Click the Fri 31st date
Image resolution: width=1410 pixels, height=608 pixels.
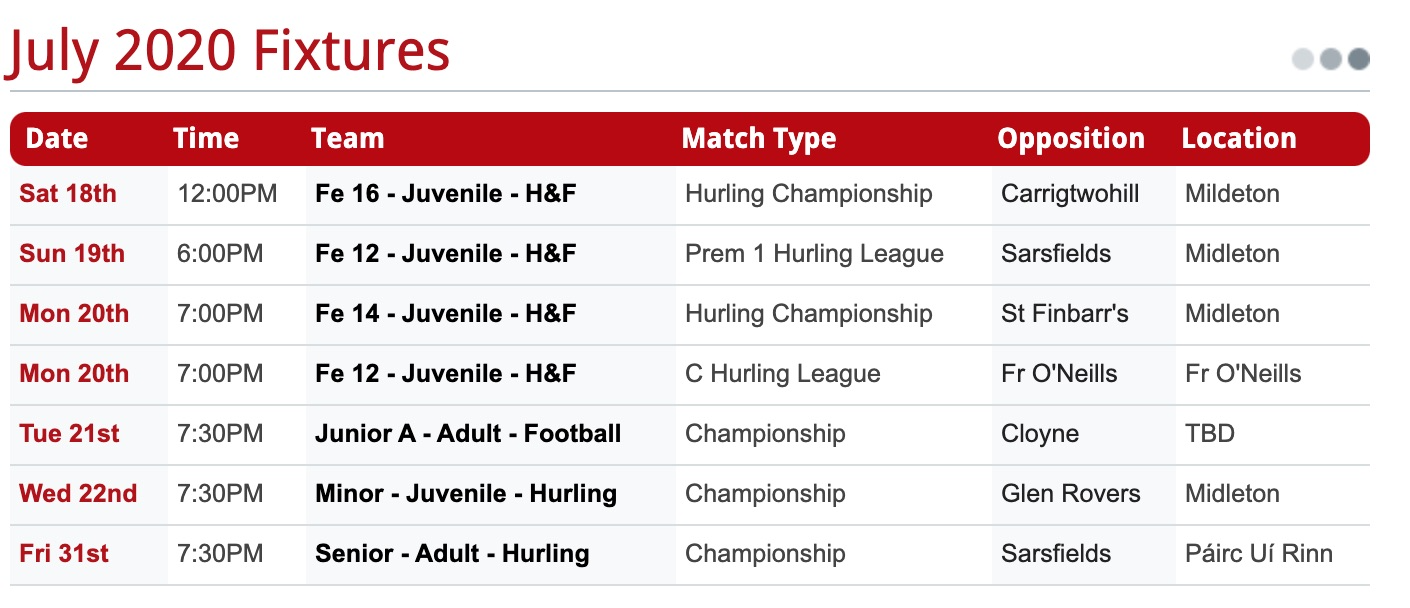[x=64, y=554]
